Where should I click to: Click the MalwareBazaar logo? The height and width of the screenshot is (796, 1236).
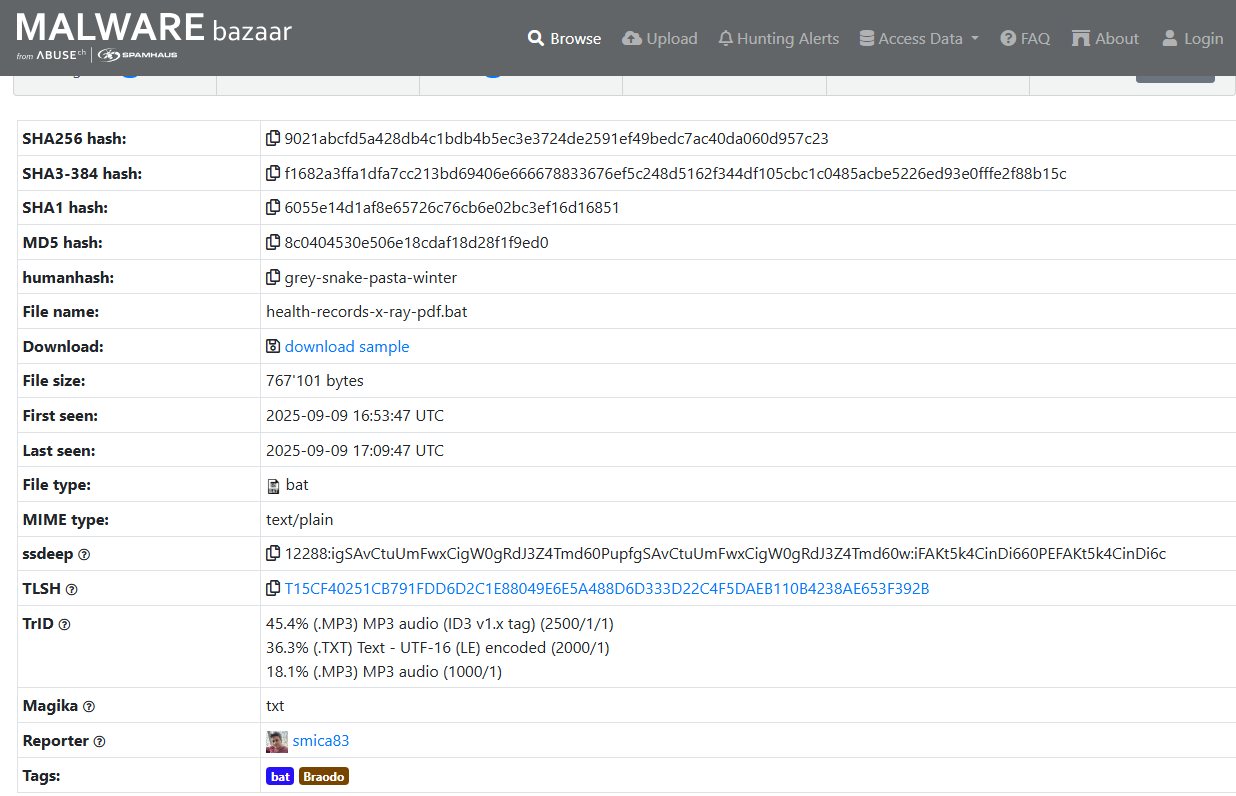point(154,36)
